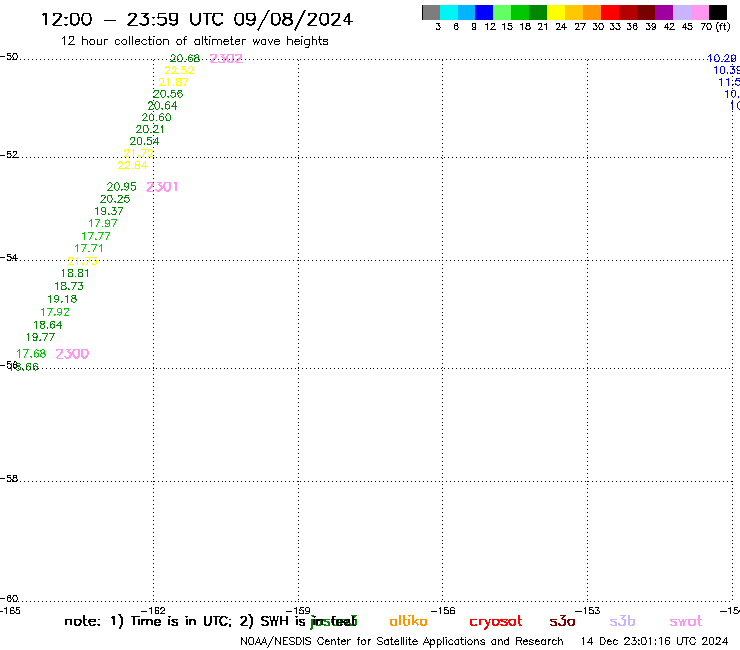The height and width of the screenshot is (650, 740).
Task: Click the pink 'swot' legend label
Action: point(686,622)
